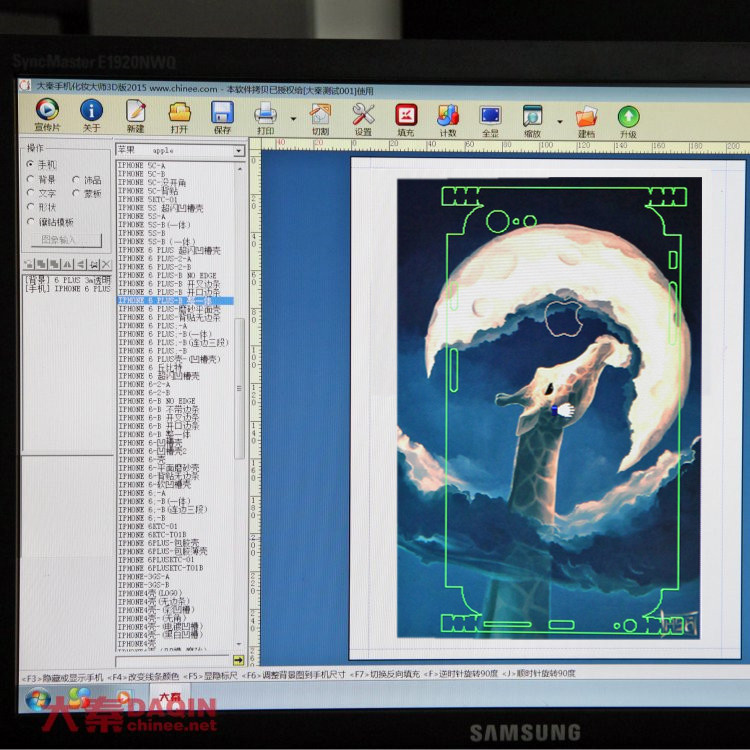Click the flip horizontal triangle icon in layer toolbar
Viewport: 750px width, 750px height.
80,264
